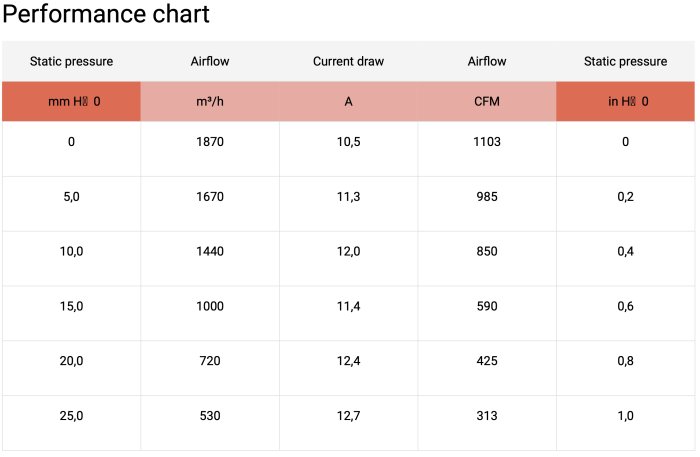Click the Performance chart heading
Image resolution: width=700 pixels, height=457 pixels.
coord(106,15)
